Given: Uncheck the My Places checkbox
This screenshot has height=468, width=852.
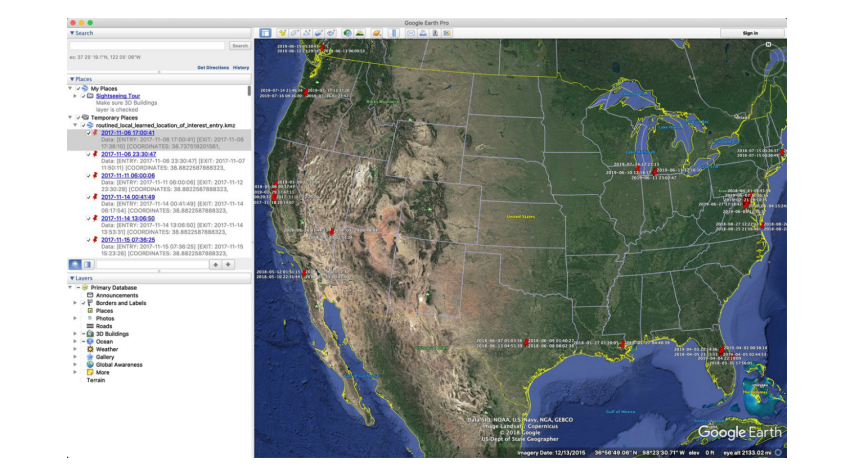Looking at the screenshot, I should 78,89.
